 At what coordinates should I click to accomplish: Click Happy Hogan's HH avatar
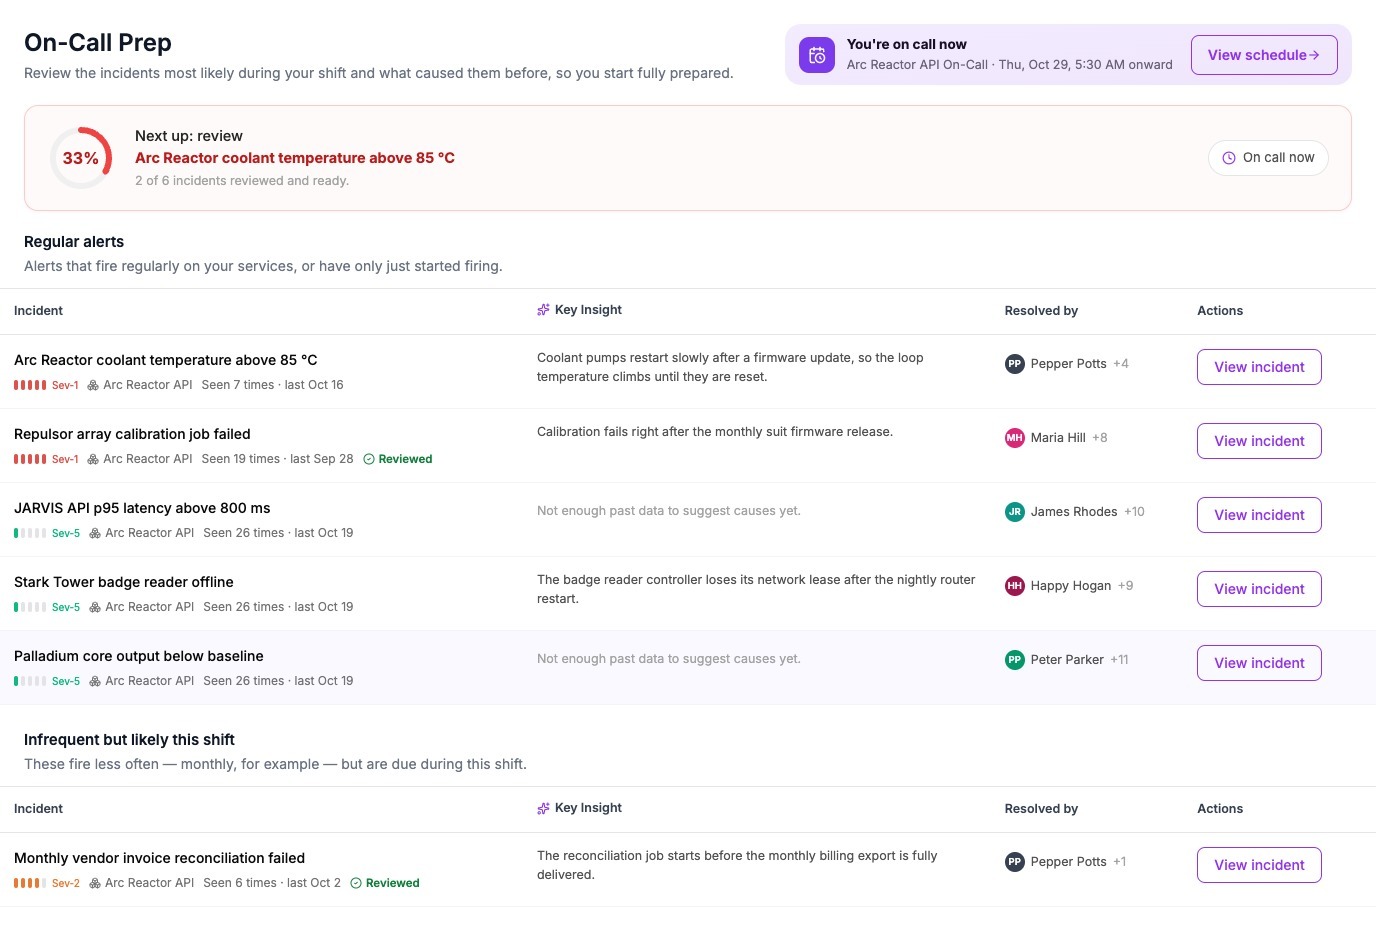coord(1015,586)
